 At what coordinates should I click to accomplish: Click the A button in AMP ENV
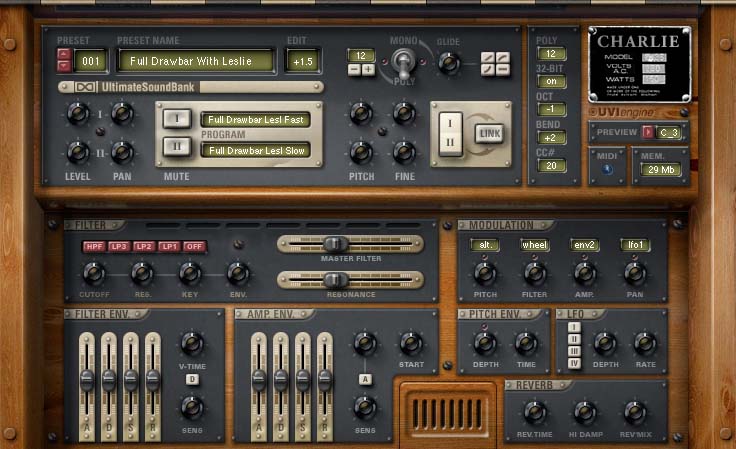(x=365, y=379)
